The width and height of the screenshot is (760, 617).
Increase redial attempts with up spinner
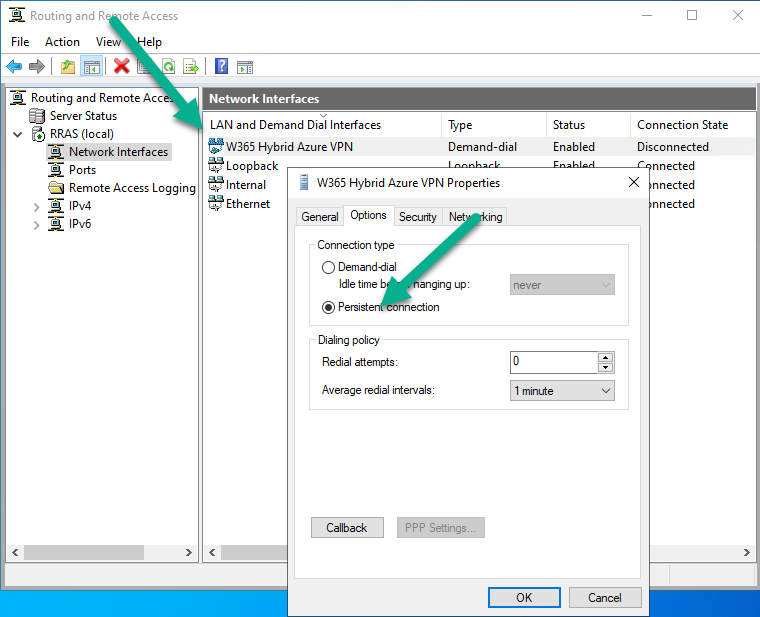point(605,358)
